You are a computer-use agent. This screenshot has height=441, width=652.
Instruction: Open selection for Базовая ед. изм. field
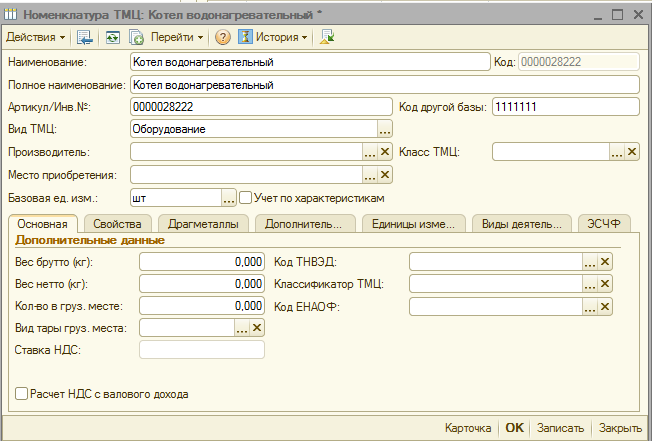[228, 198]
